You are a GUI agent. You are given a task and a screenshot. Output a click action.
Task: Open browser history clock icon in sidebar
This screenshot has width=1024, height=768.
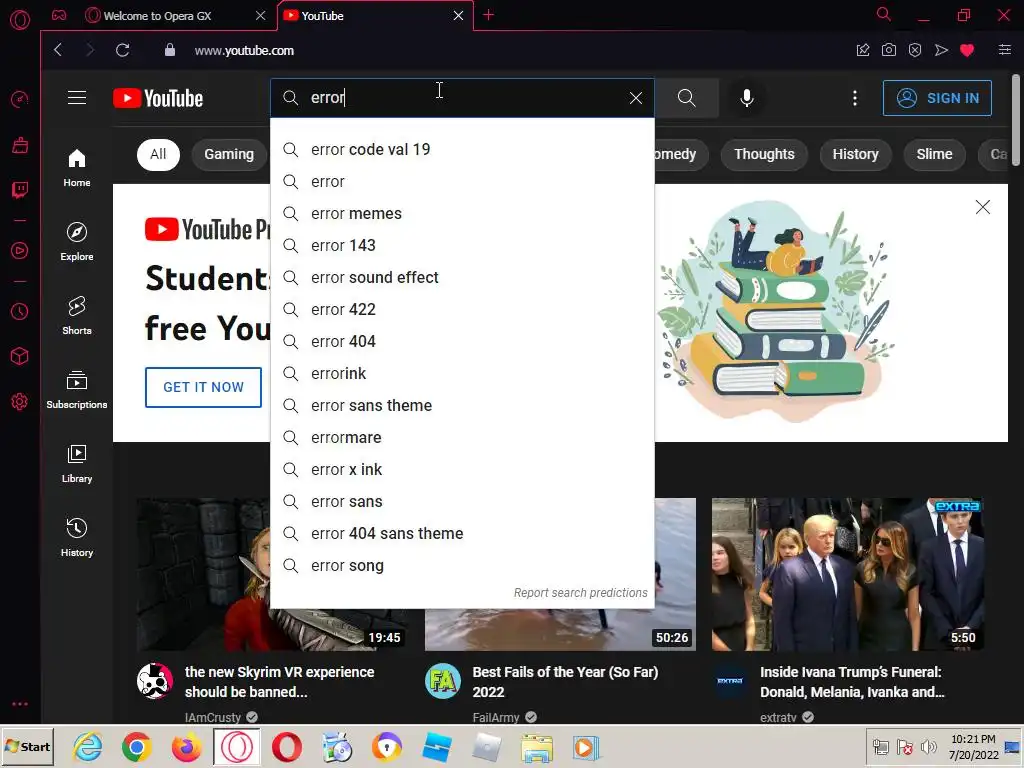(20, 312)
